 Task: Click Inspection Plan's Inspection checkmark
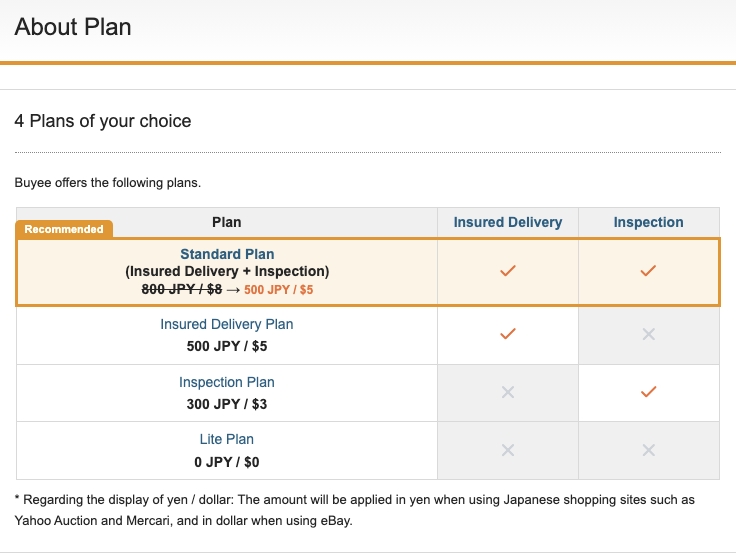649,392
